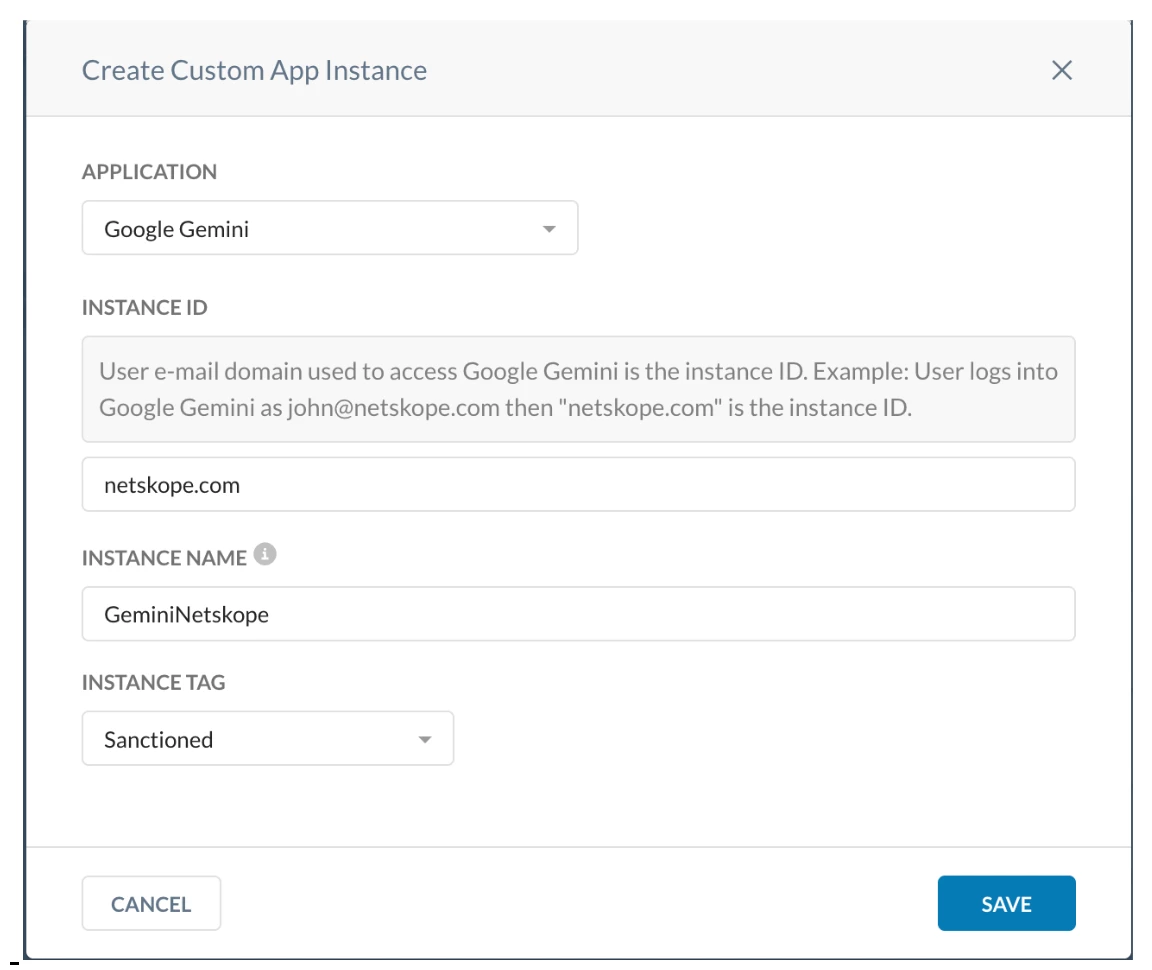Click the APPLICATION field label

tap(149, 172)
